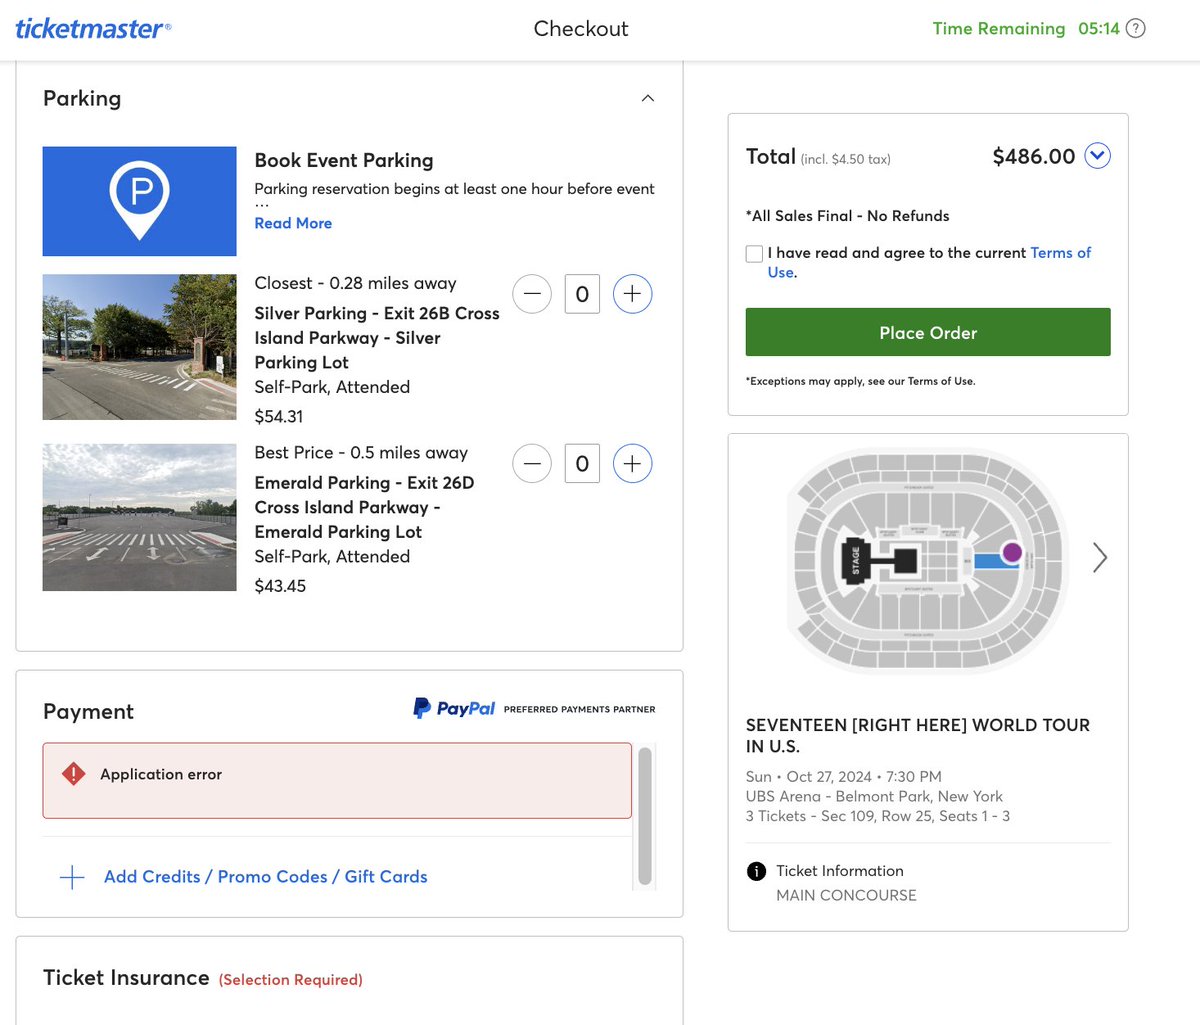This screenshot has width=1200, height=1025.
Task: Click the "Ticket Information" label
Action: (840, 871)
